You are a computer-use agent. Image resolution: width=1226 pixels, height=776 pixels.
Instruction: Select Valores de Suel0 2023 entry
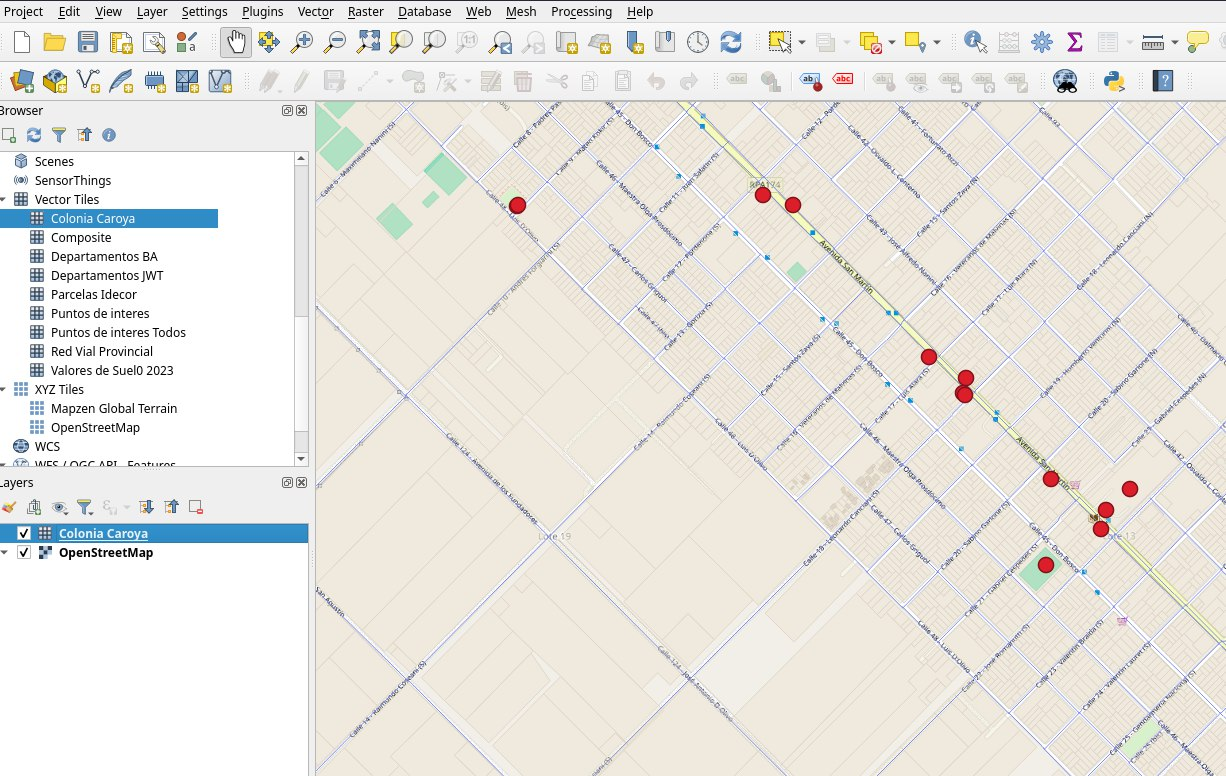point(112,370)
